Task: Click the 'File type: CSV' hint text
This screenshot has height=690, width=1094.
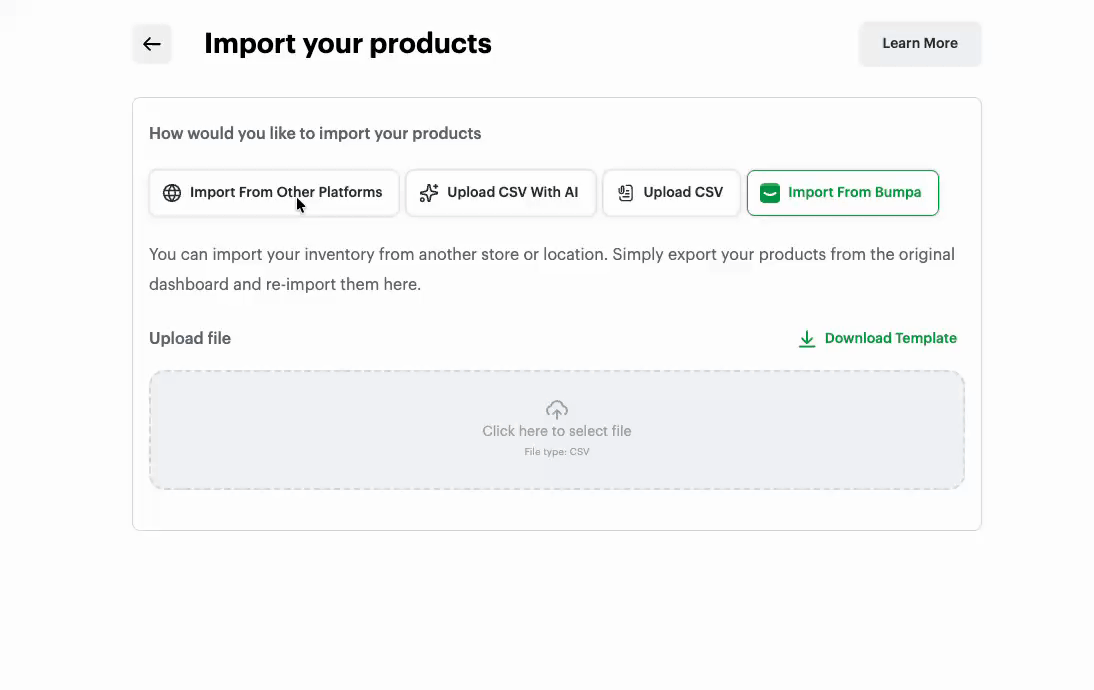Action: click(557, 452)
